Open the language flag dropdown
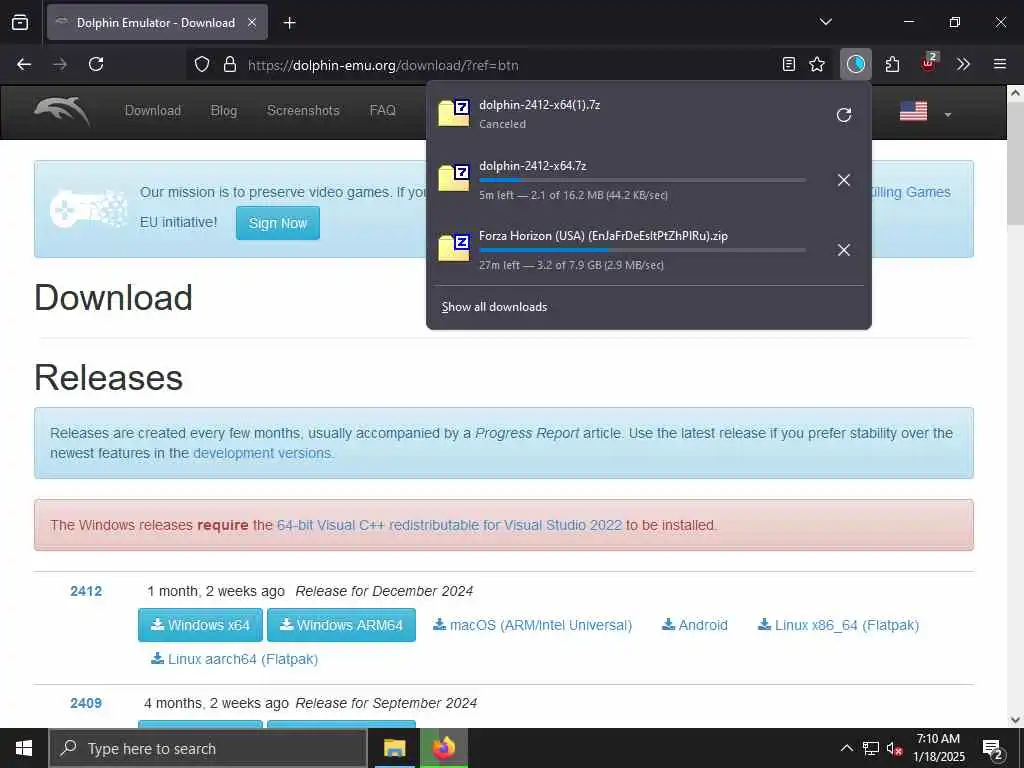Viewport: 1024px width, 768px height. pyautogui.click(x=925, y=112)
